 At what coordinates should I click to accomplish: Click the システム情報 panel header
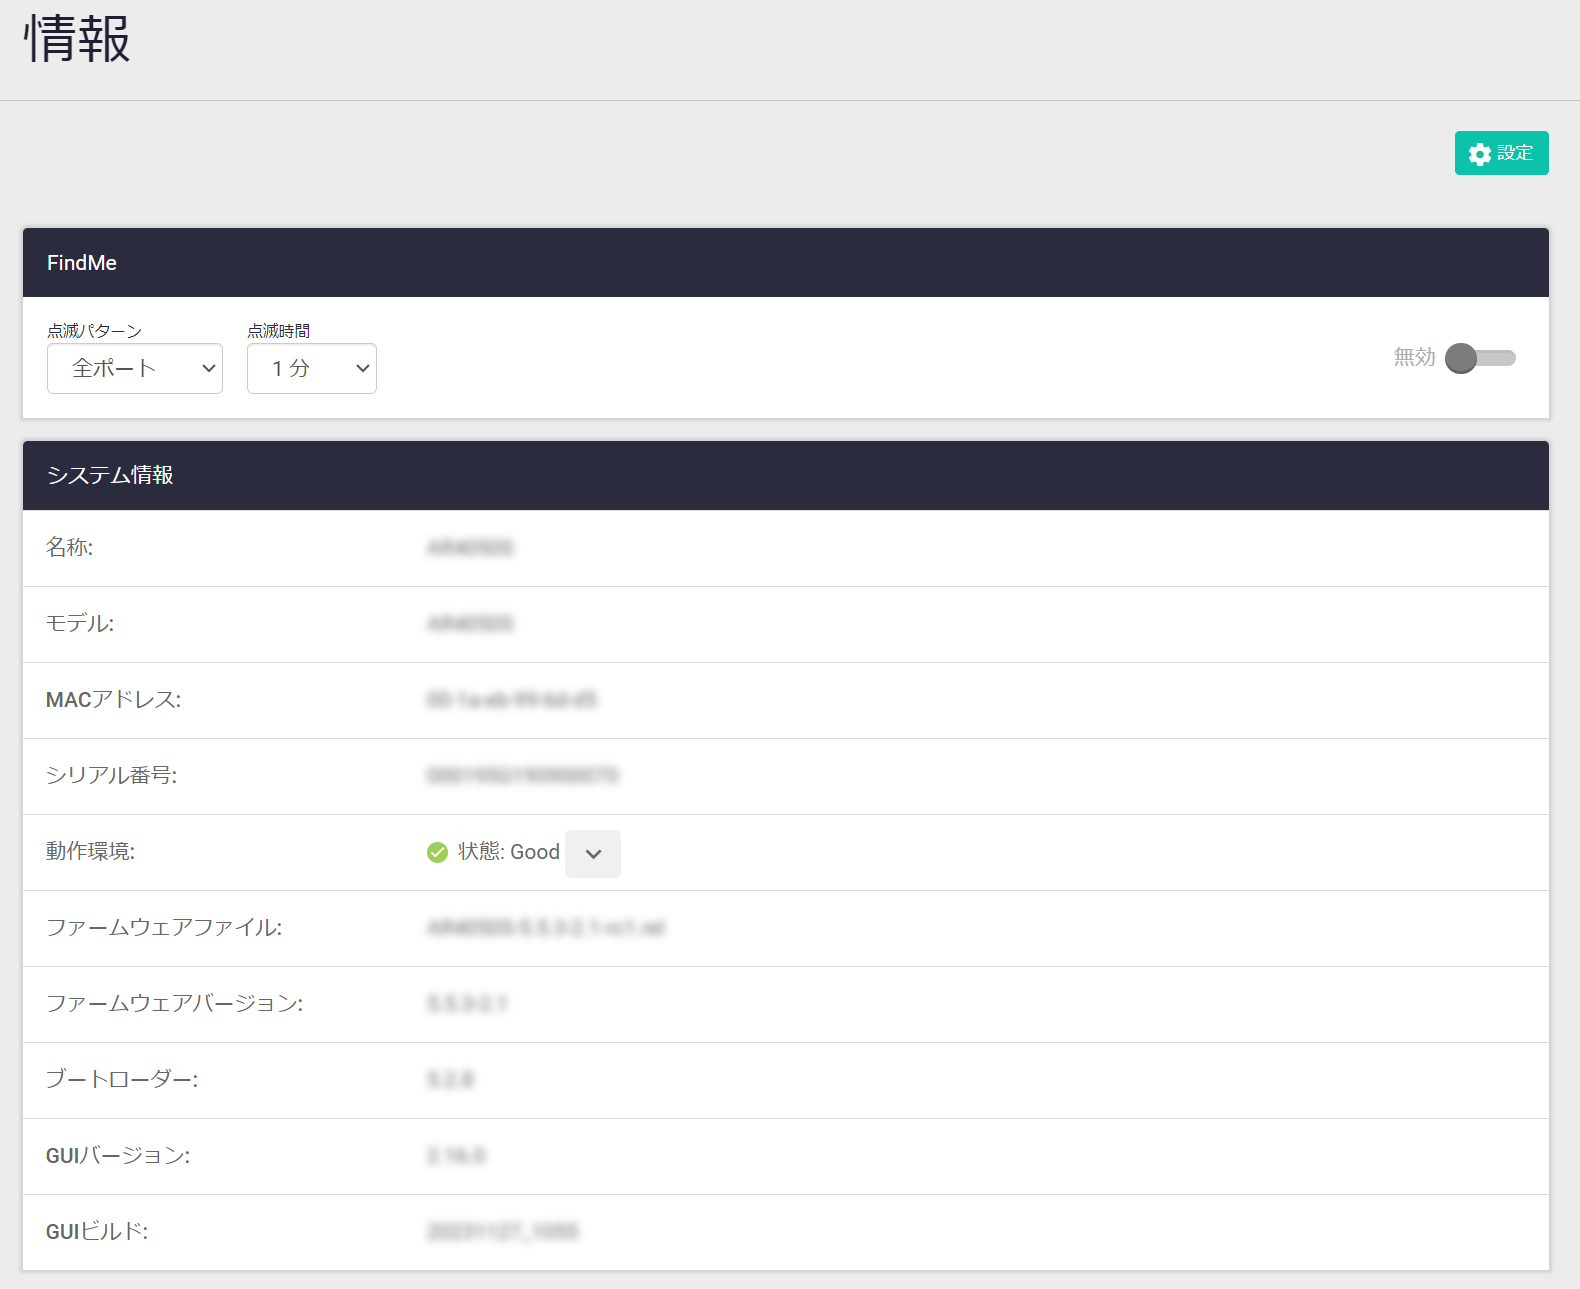coord(110,475)
